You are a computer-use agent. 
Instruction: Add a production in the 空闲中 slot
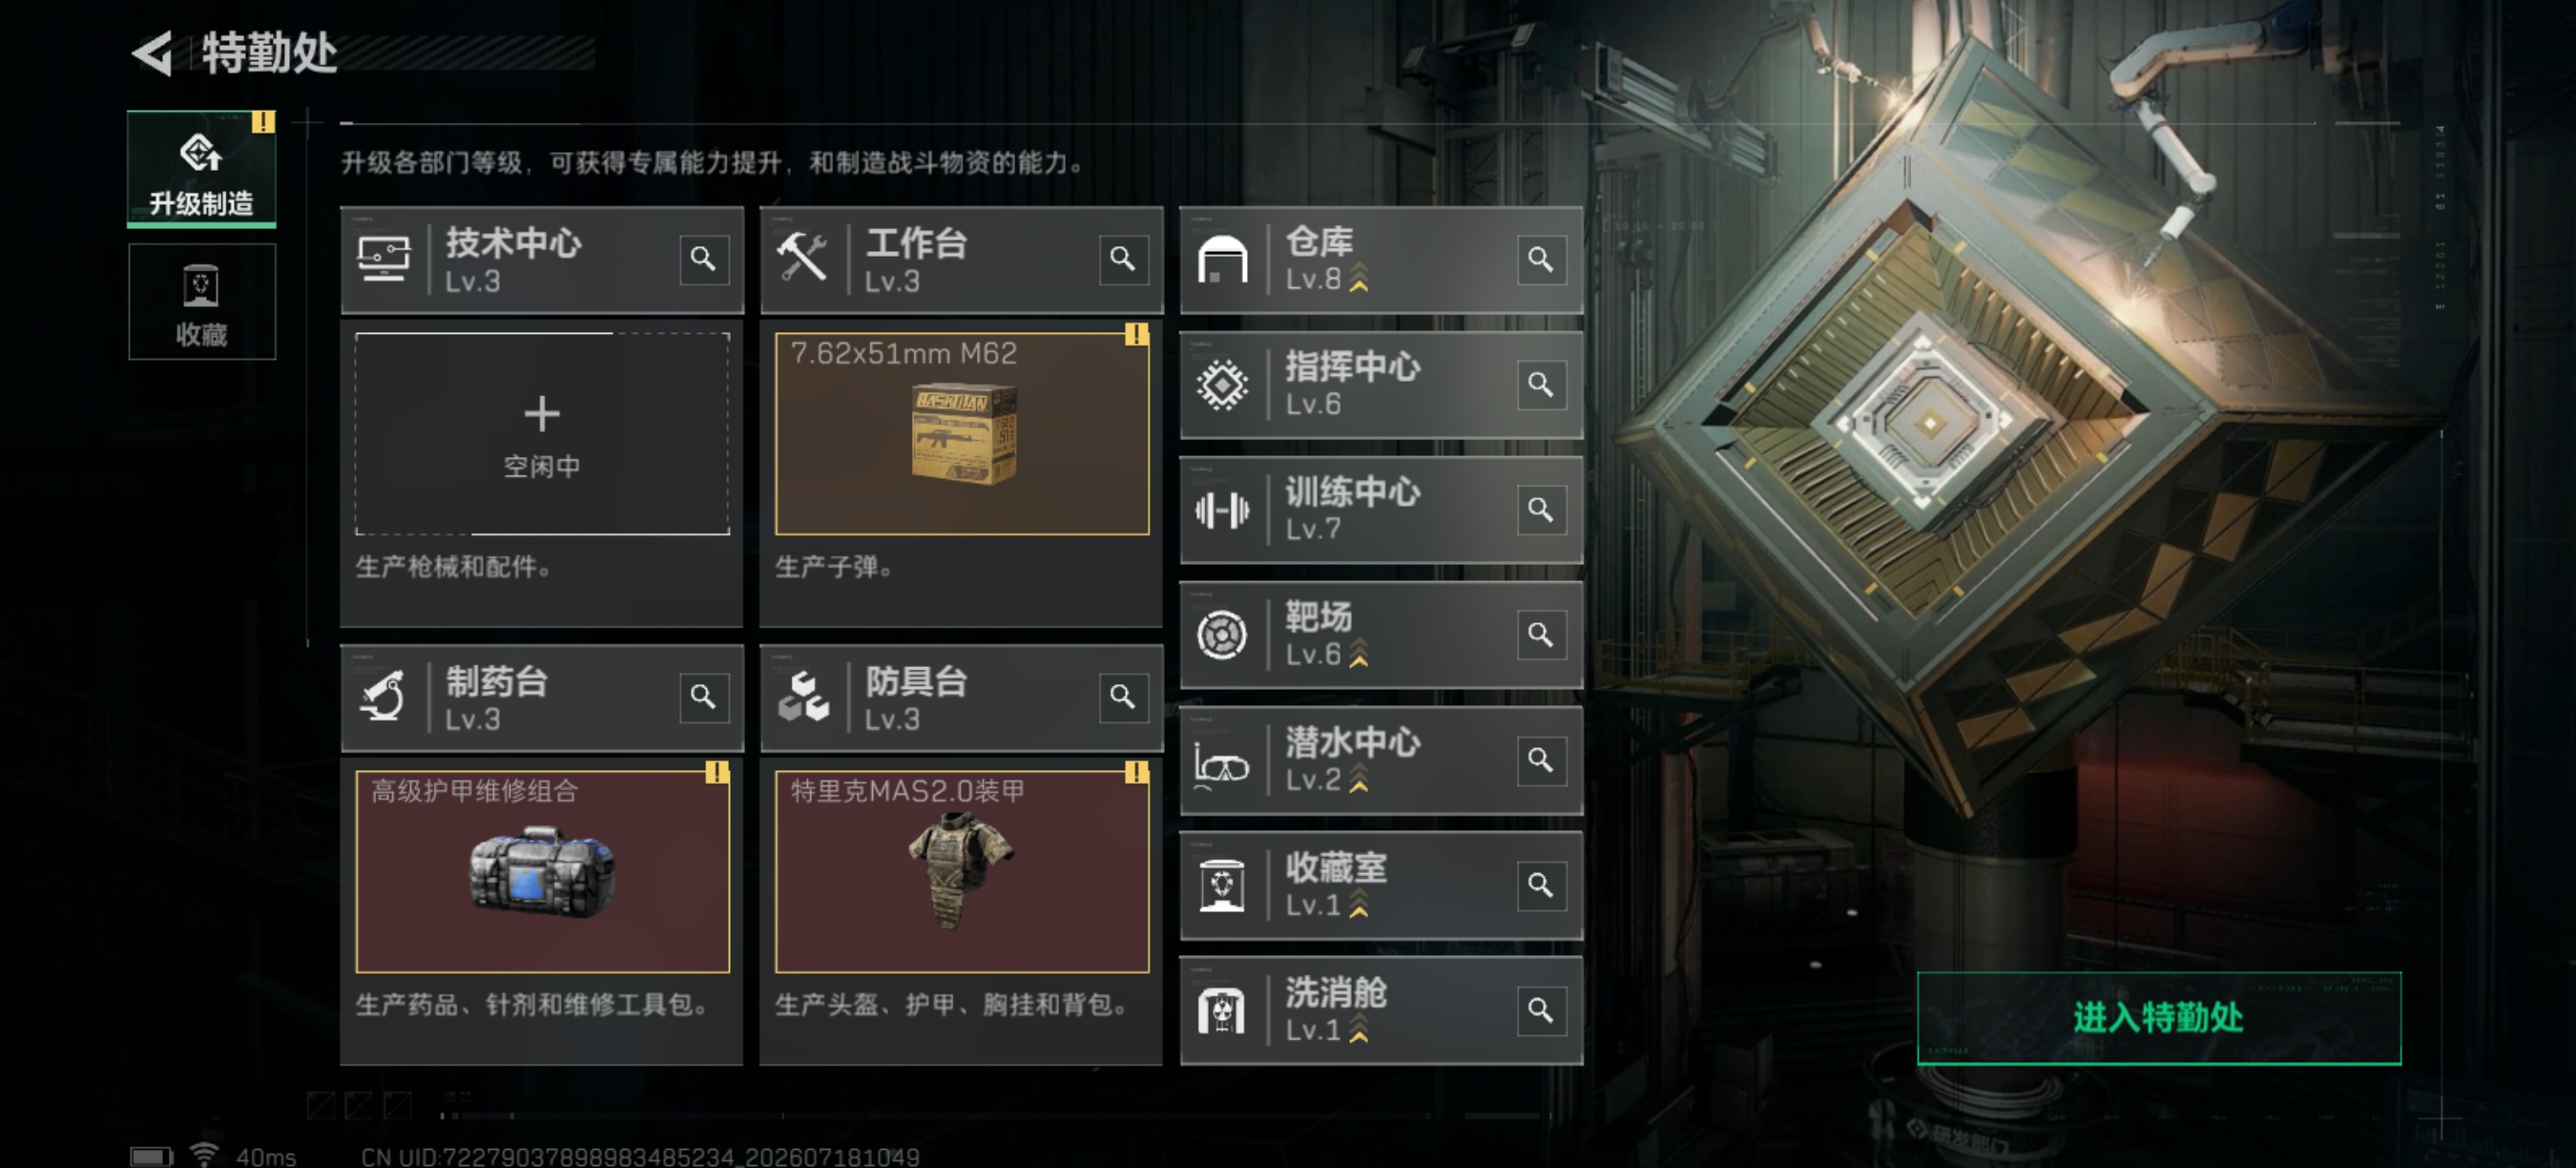point(542,434)
